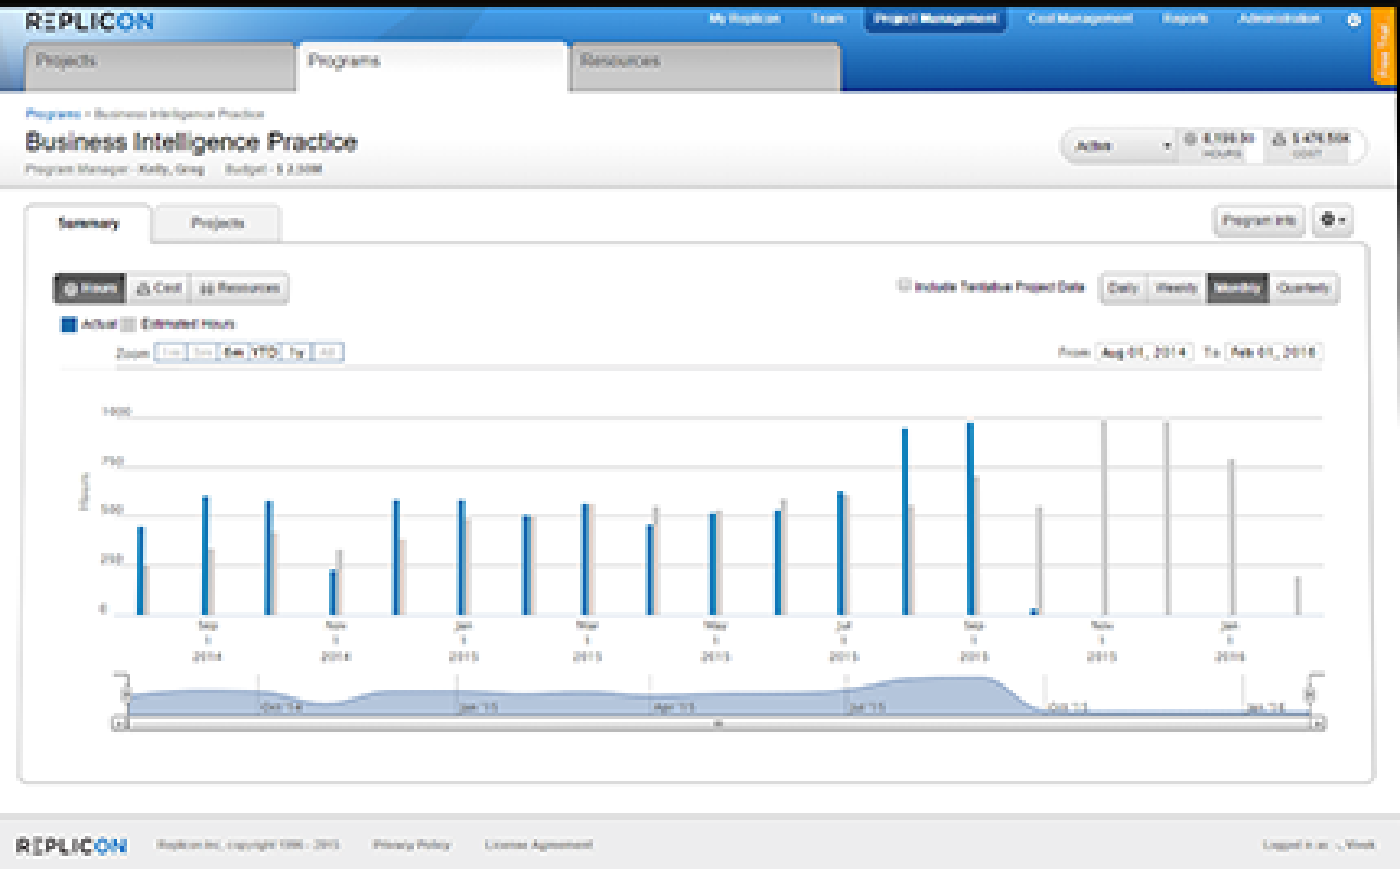Switch to the Projects main tab
Viewport: 1400px width, 872px height.
[160, 67]
